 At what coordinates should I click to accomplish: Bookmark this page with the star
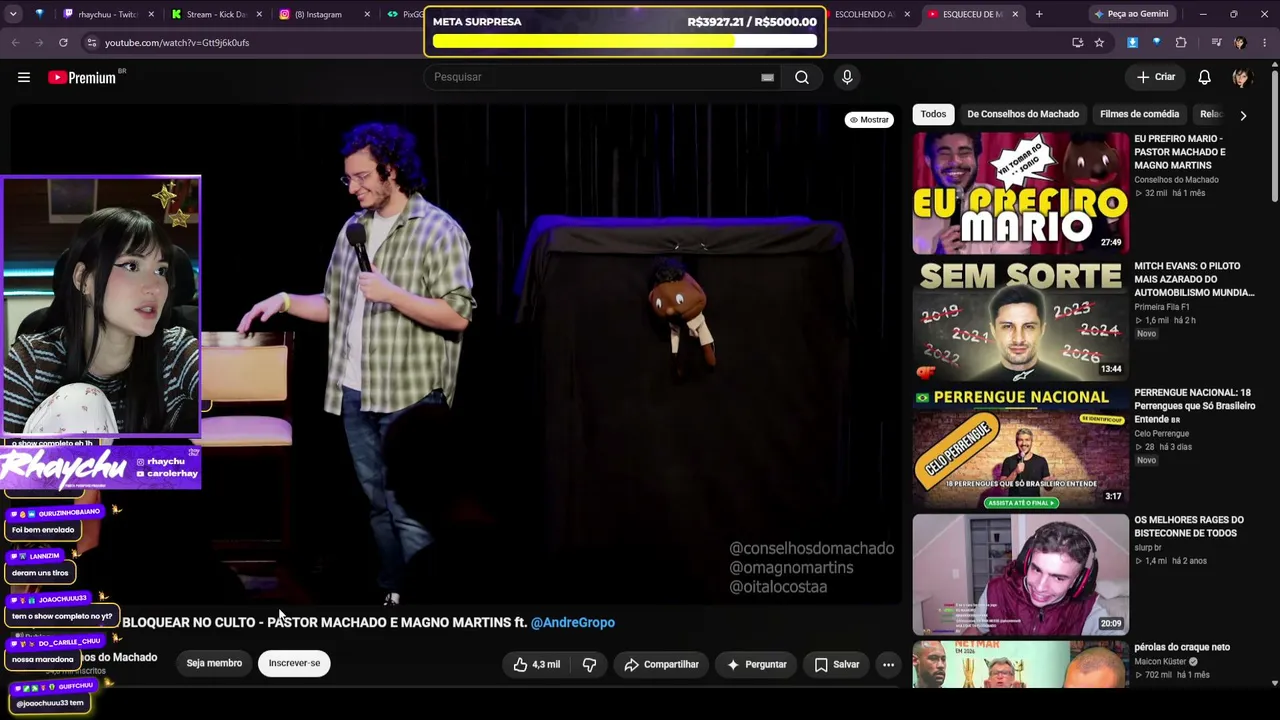[x=1099, y=42]
